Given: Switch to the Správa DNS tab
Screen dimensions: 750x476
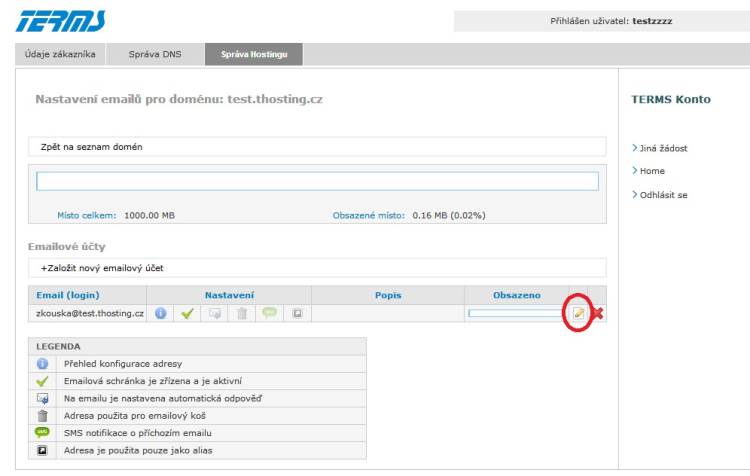Looking at the screenshot, I should (155, 54).
